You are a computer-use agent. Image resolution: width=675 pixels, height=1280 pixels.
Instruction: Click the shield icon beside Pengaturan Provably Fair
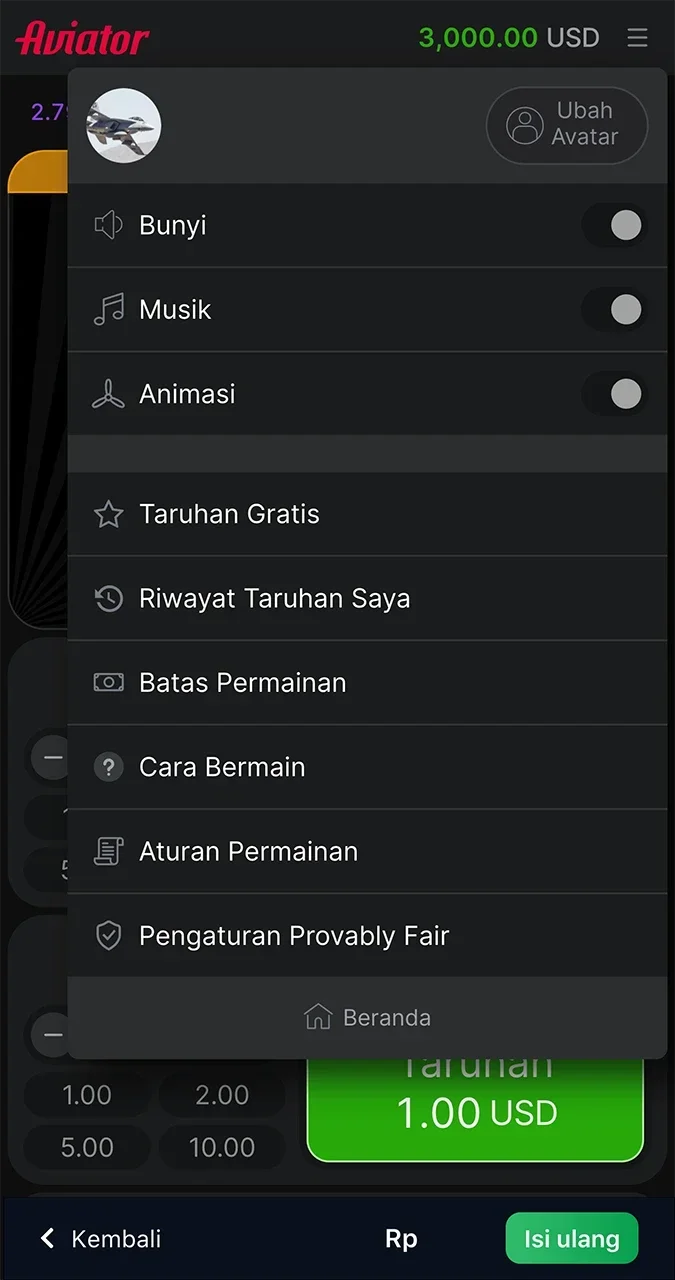tap(108, 935)
